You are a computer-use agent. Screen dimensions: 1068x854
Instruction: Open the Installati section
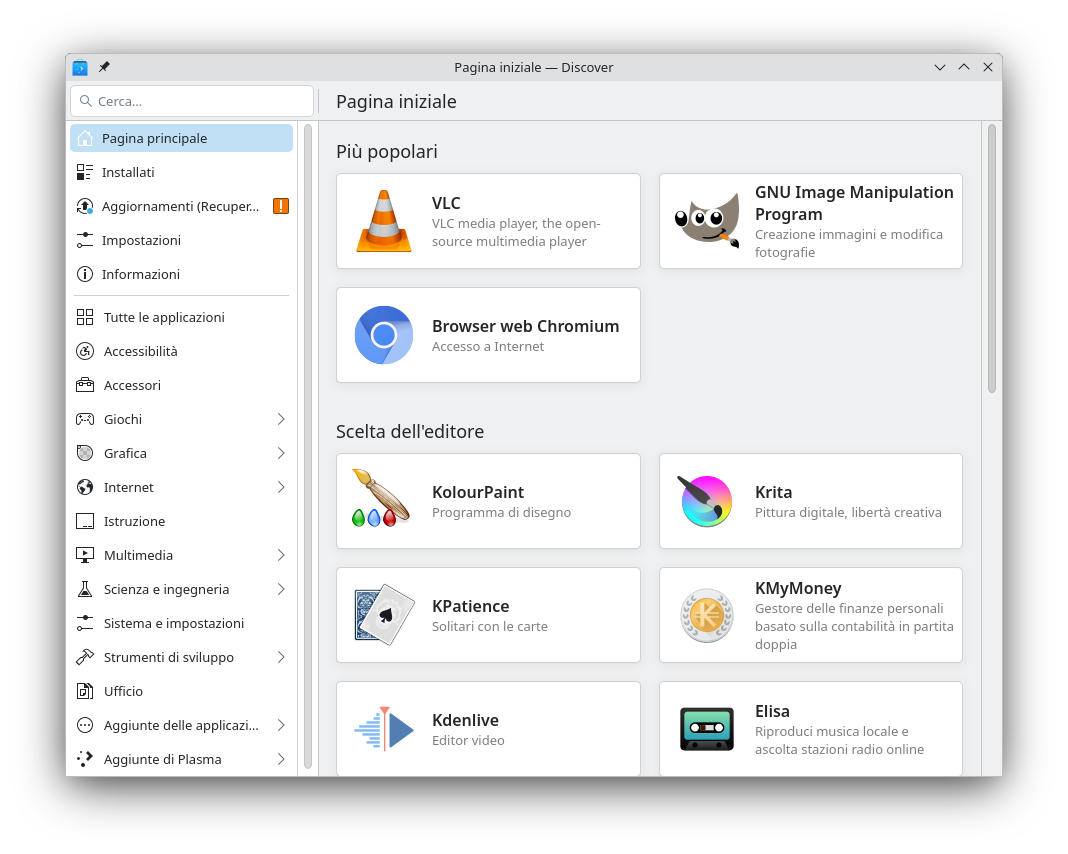[x=128, y=172]
